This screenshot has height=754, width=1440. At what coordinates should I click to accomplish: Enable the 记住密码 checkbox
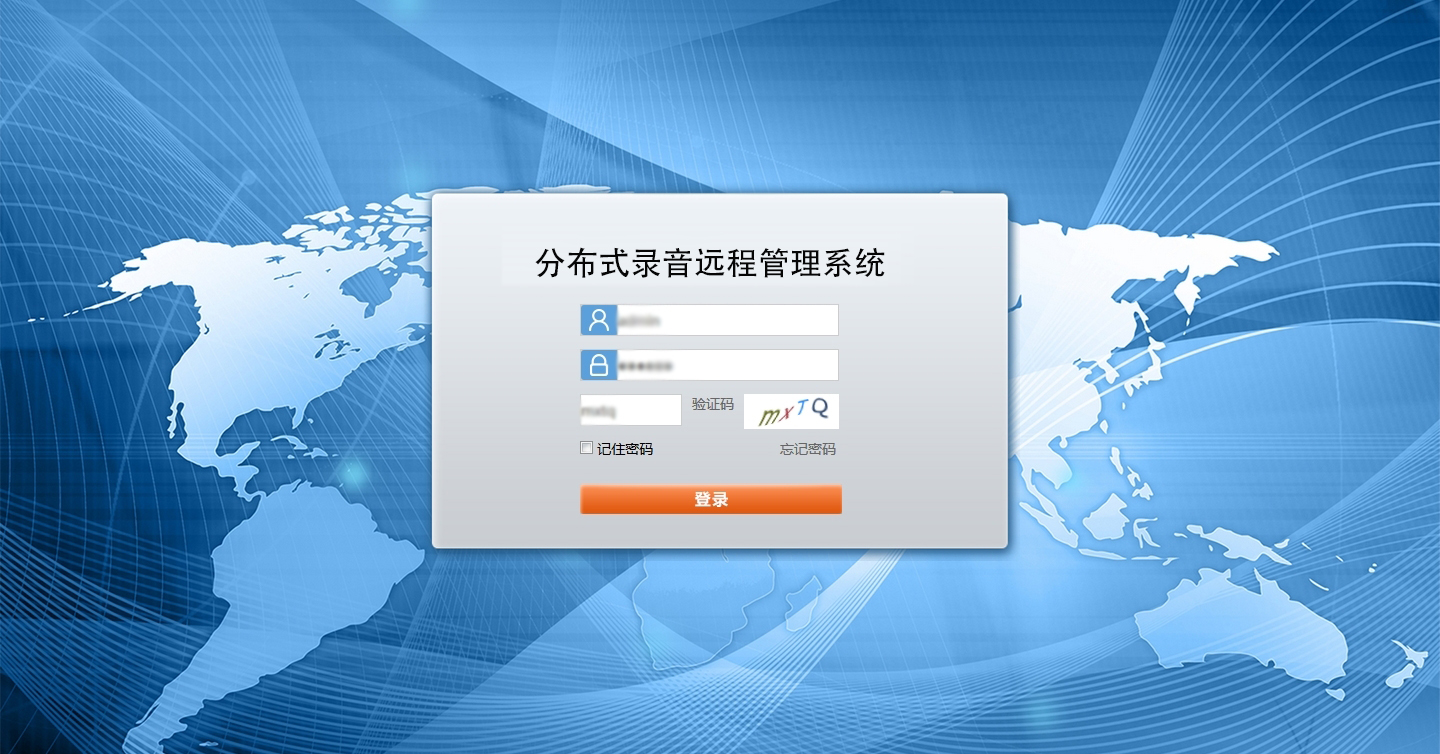pos(587,449)
